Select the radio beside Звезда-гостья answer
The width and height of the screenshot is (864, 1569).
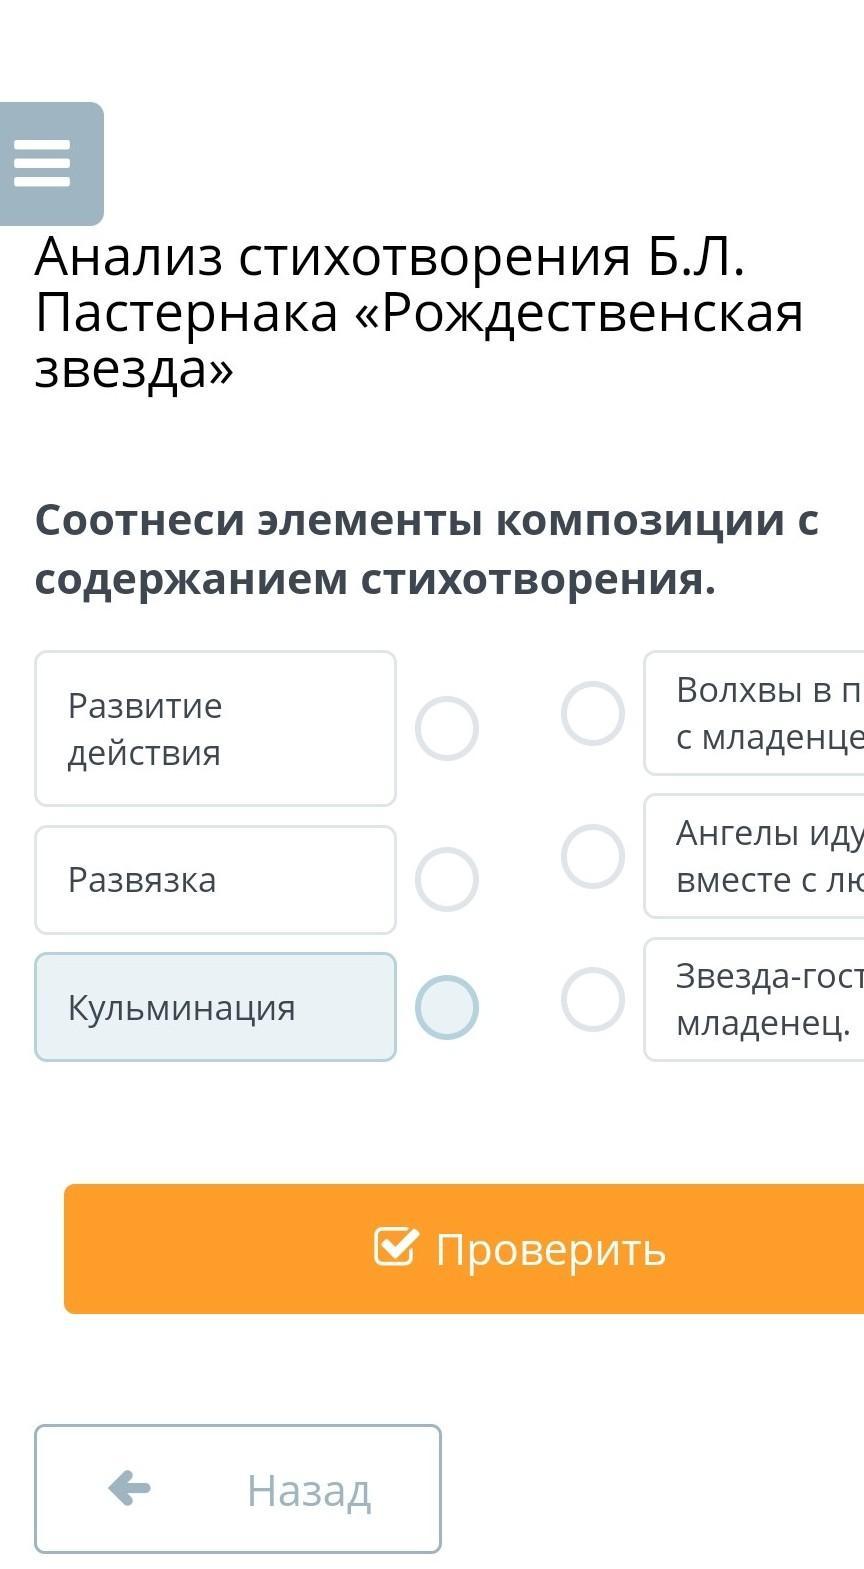[592, 999]
